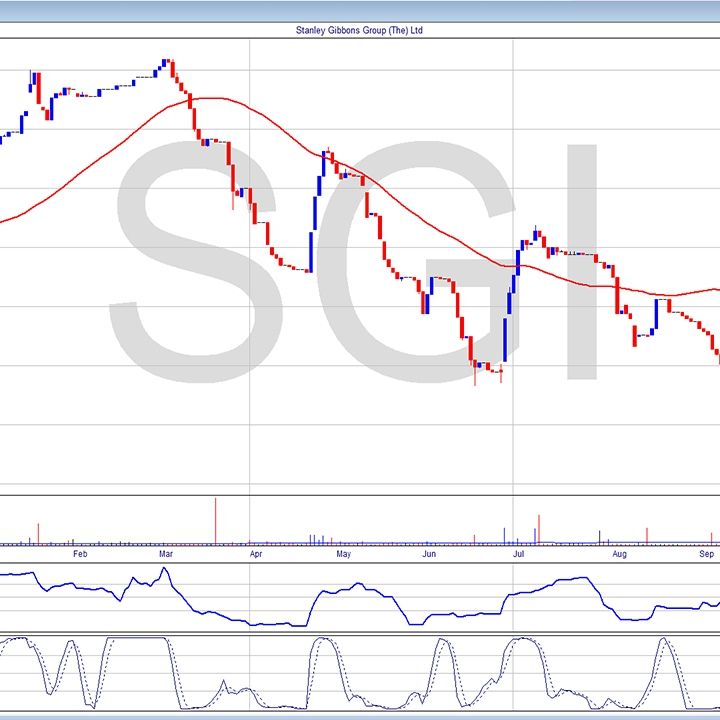
Task: Click the Jun month label
Action: [x=429, y=553]
